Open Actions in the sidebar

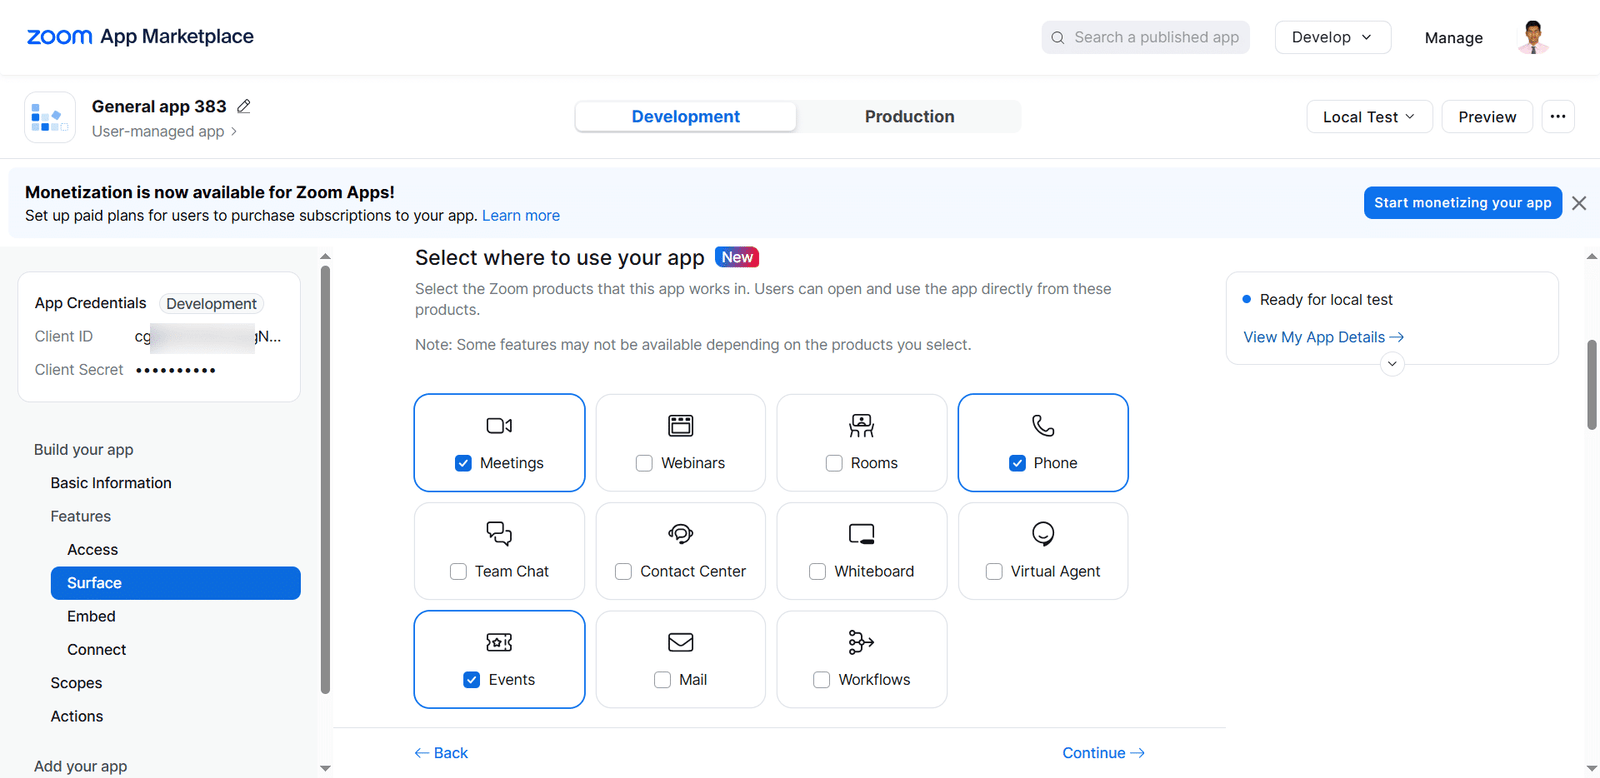click(77, 716)
